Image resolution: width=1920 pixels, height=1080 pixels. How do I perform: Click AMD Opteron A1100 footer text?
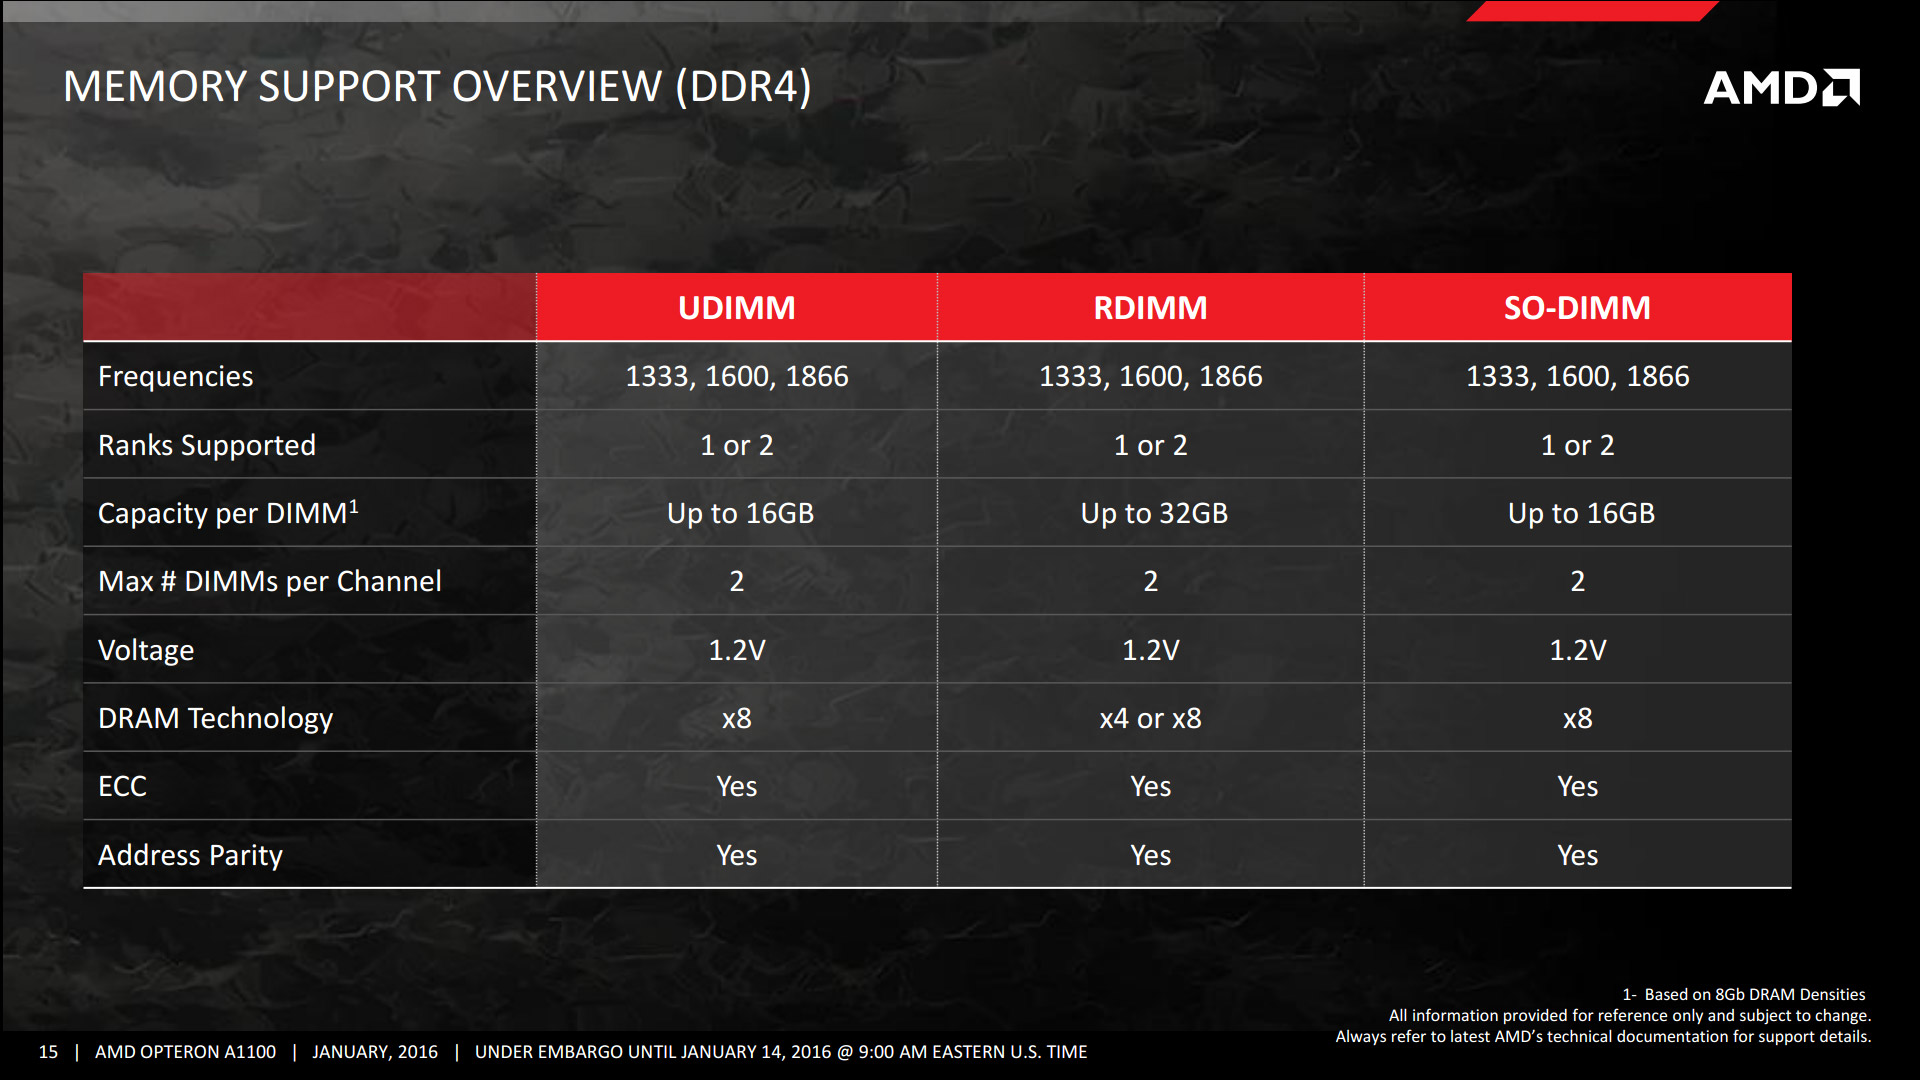[185, 1052]
